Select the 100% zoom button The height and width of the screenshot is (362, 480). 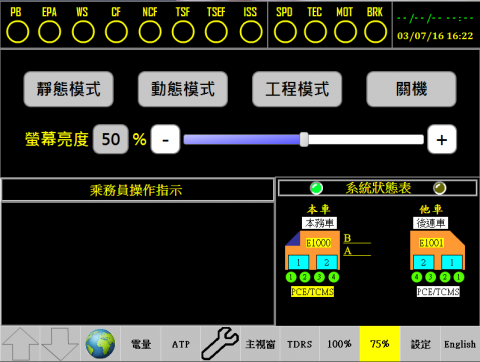tap(340, 344)
